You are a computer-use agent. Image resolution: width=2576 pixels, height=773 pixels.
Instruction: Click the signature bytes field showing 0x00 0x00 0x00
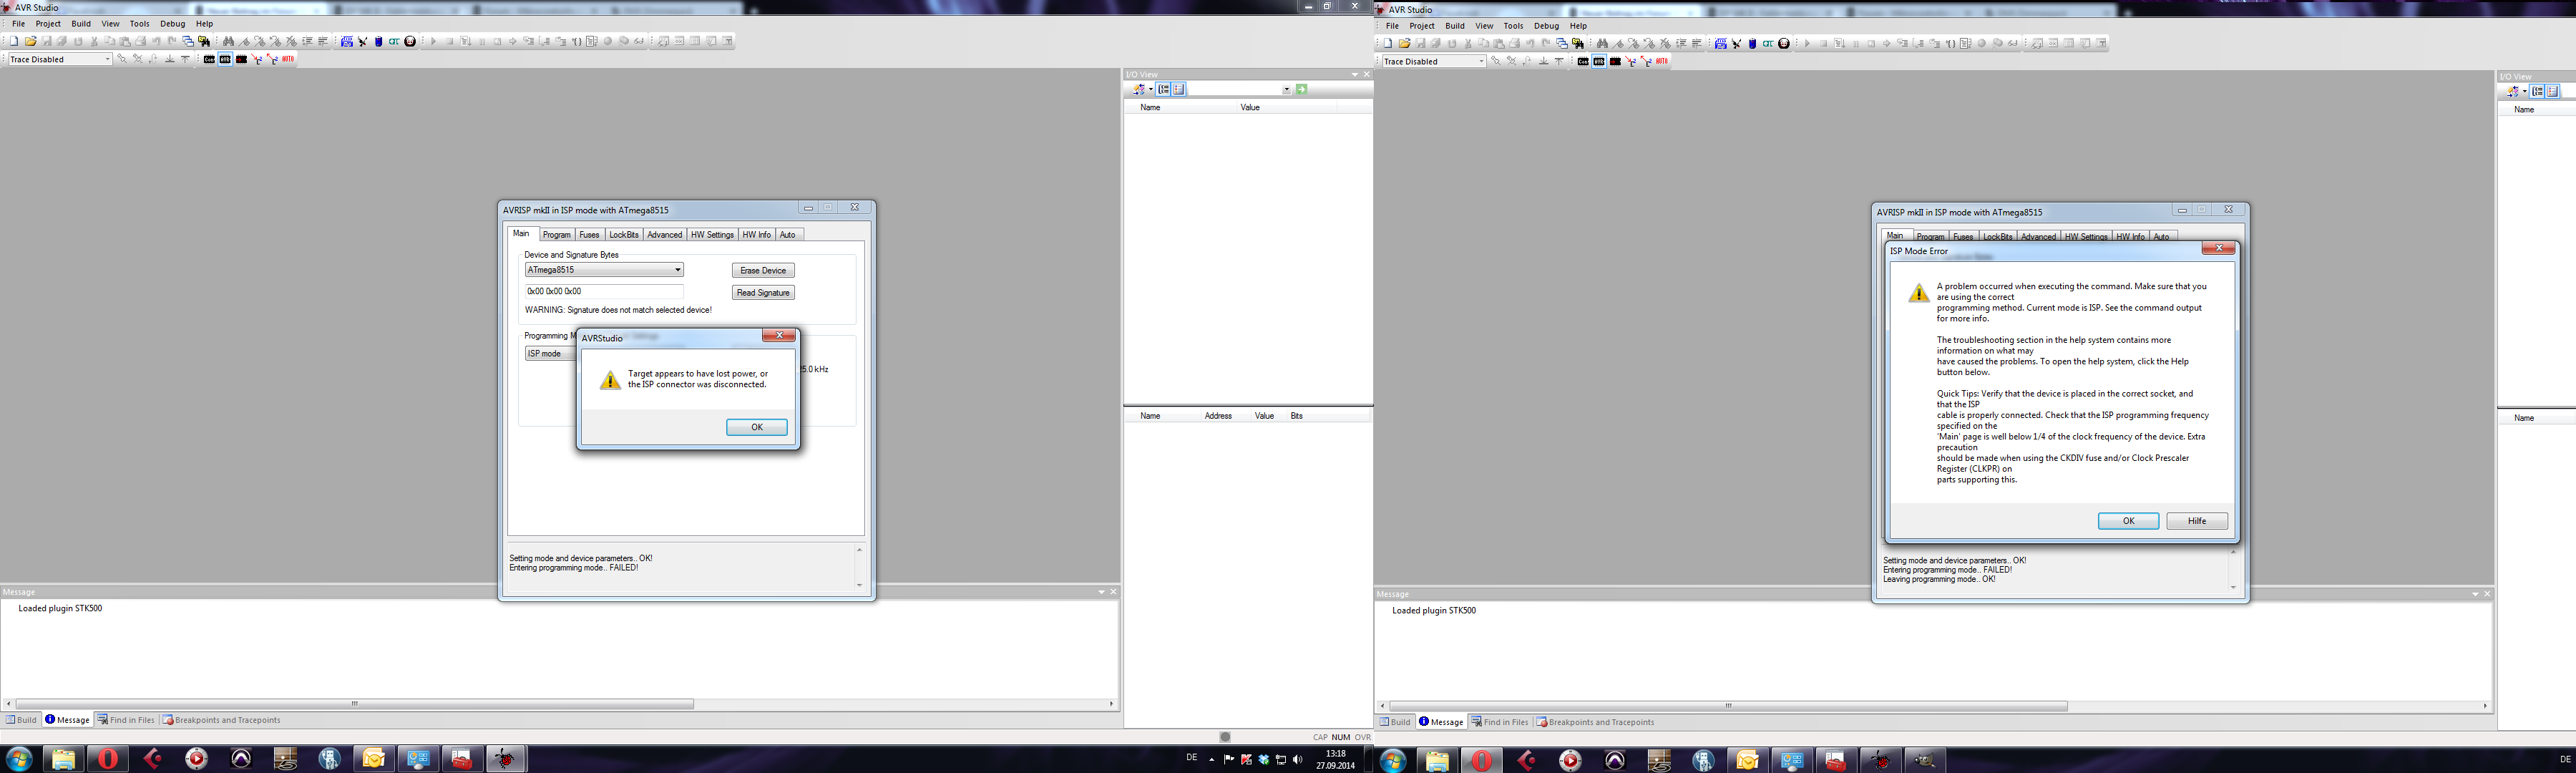(x=603, y=292)
